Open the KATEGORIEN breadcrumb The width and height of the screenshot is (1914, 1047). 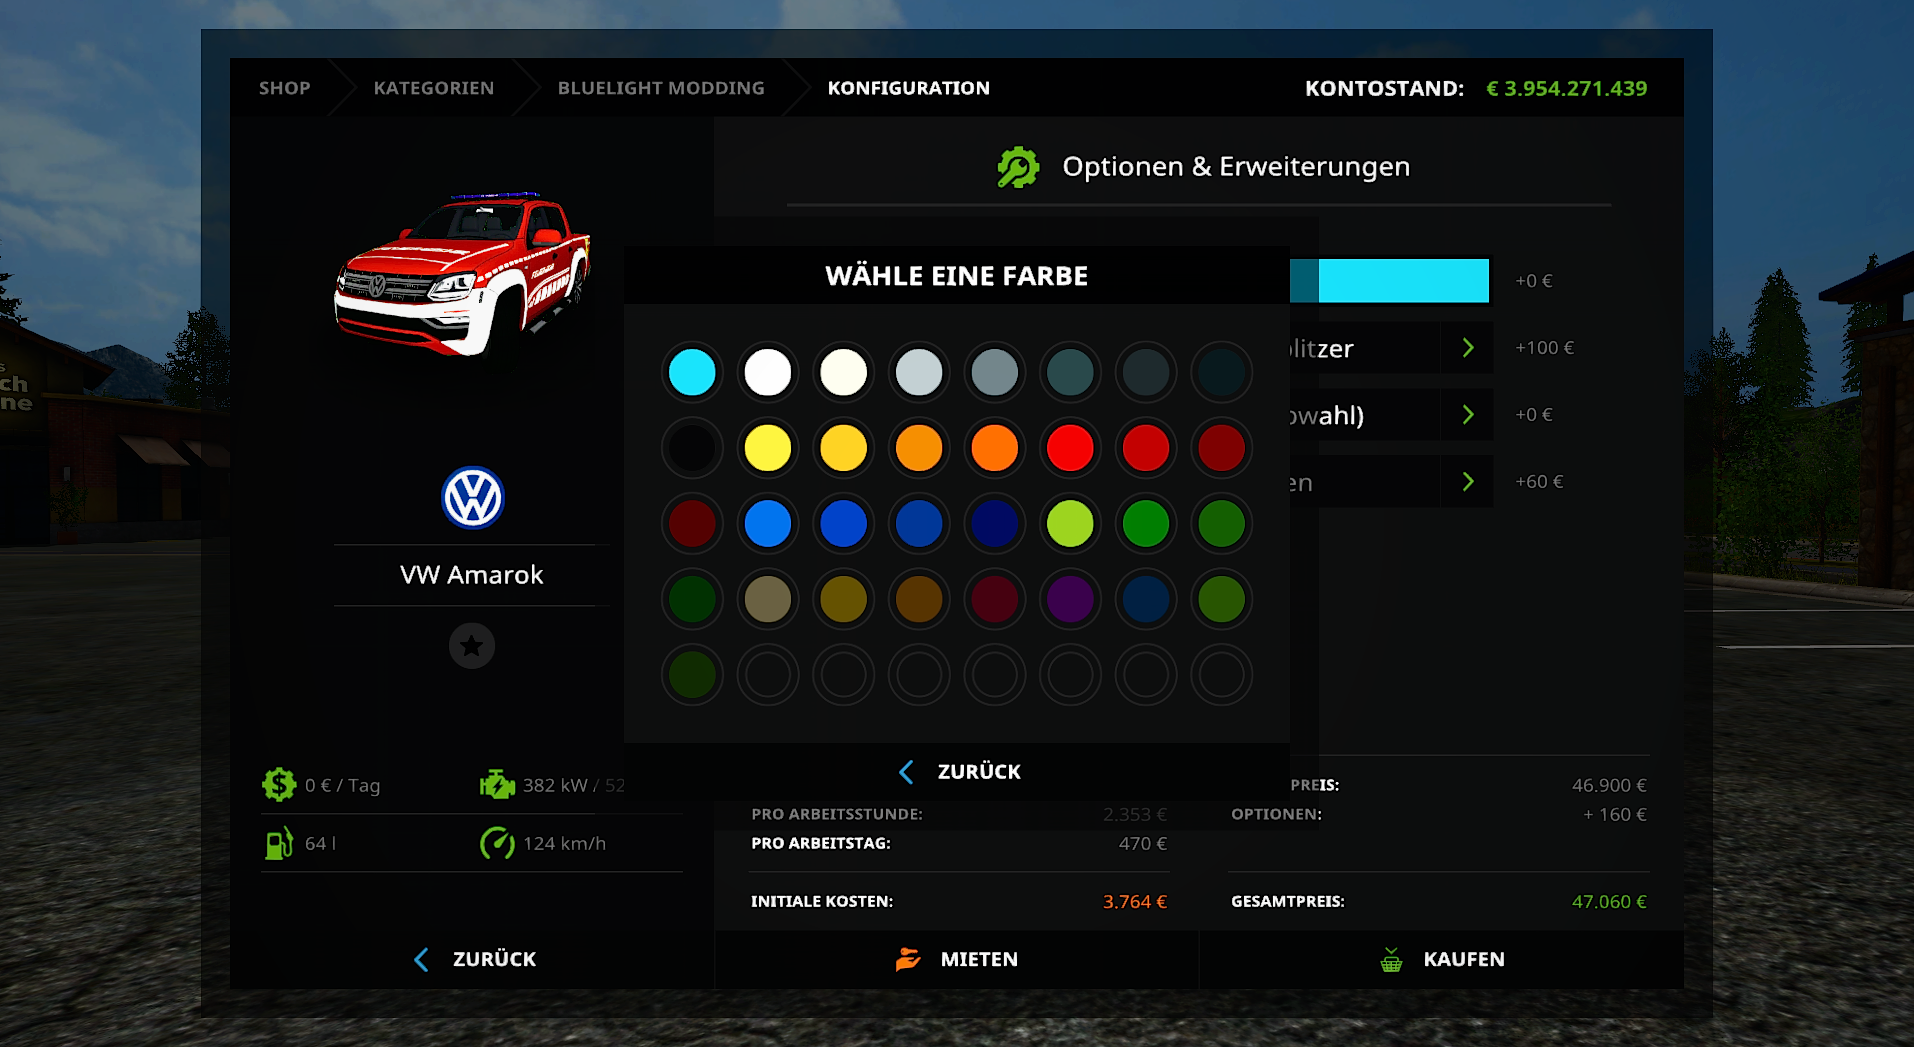(x=434, y=88)
